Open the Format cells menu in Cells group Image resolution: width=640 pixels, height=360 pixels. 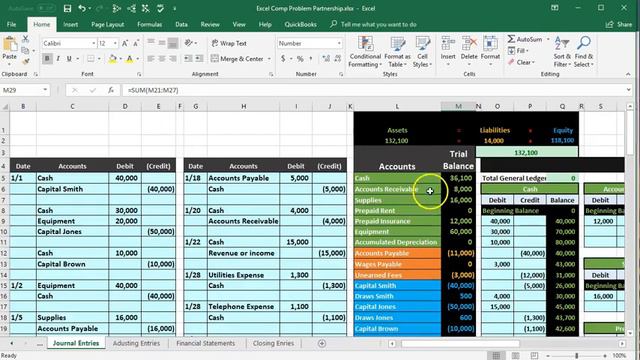(x=490, y=52)
